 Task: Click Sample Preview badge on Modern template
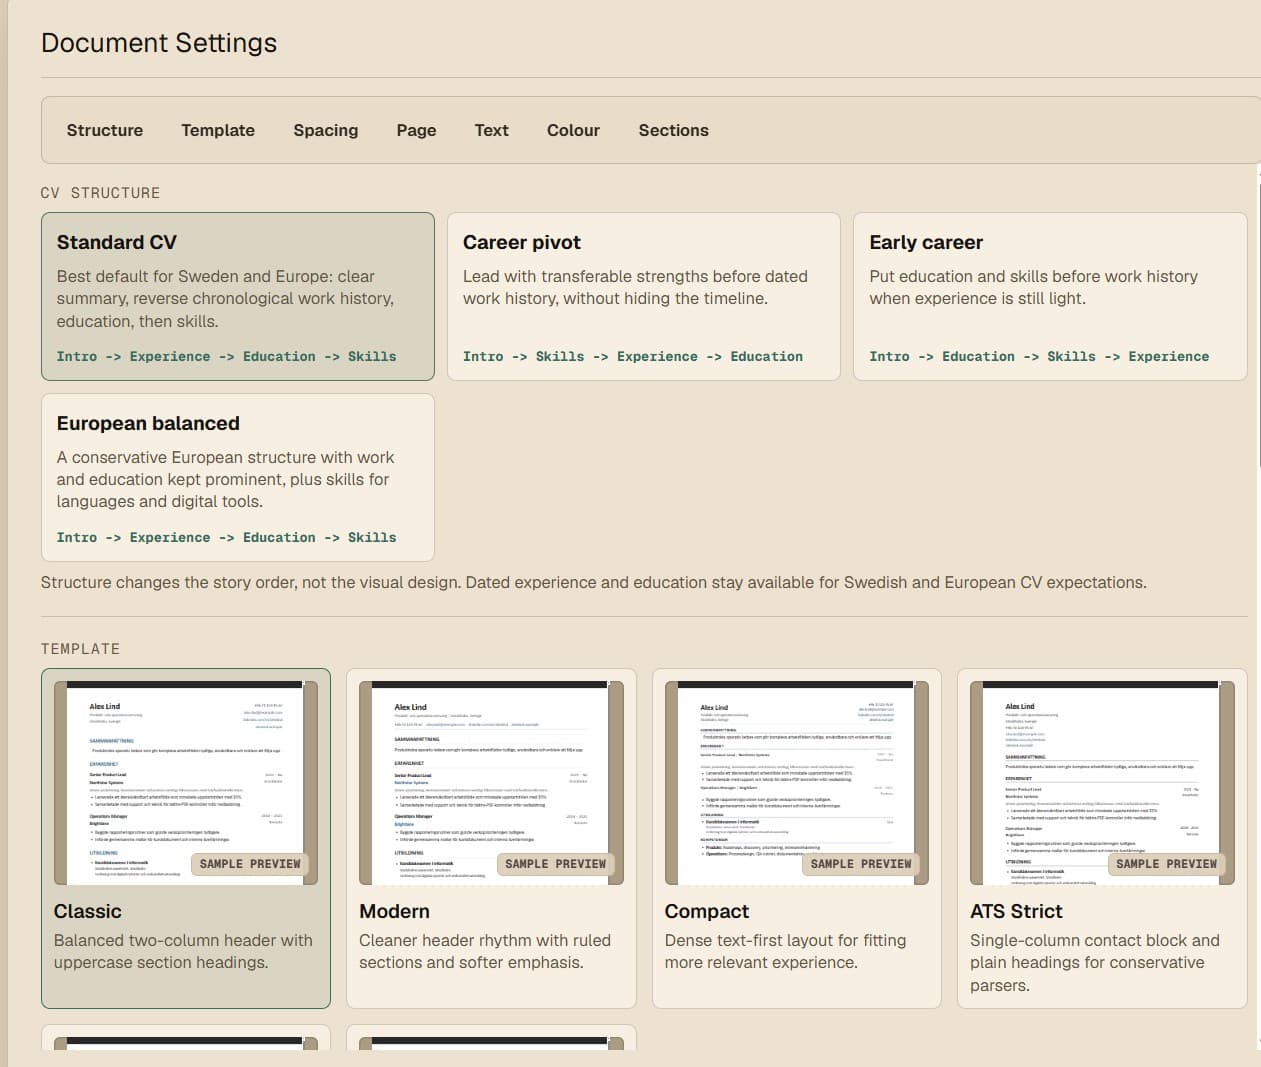[x=555, y=864]
